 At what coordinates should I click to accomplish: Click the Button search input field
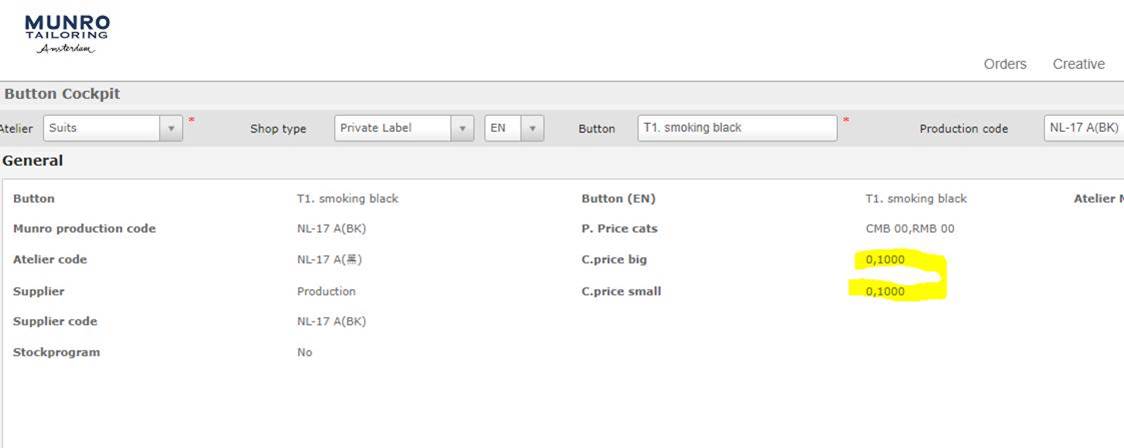pos(737,128)
